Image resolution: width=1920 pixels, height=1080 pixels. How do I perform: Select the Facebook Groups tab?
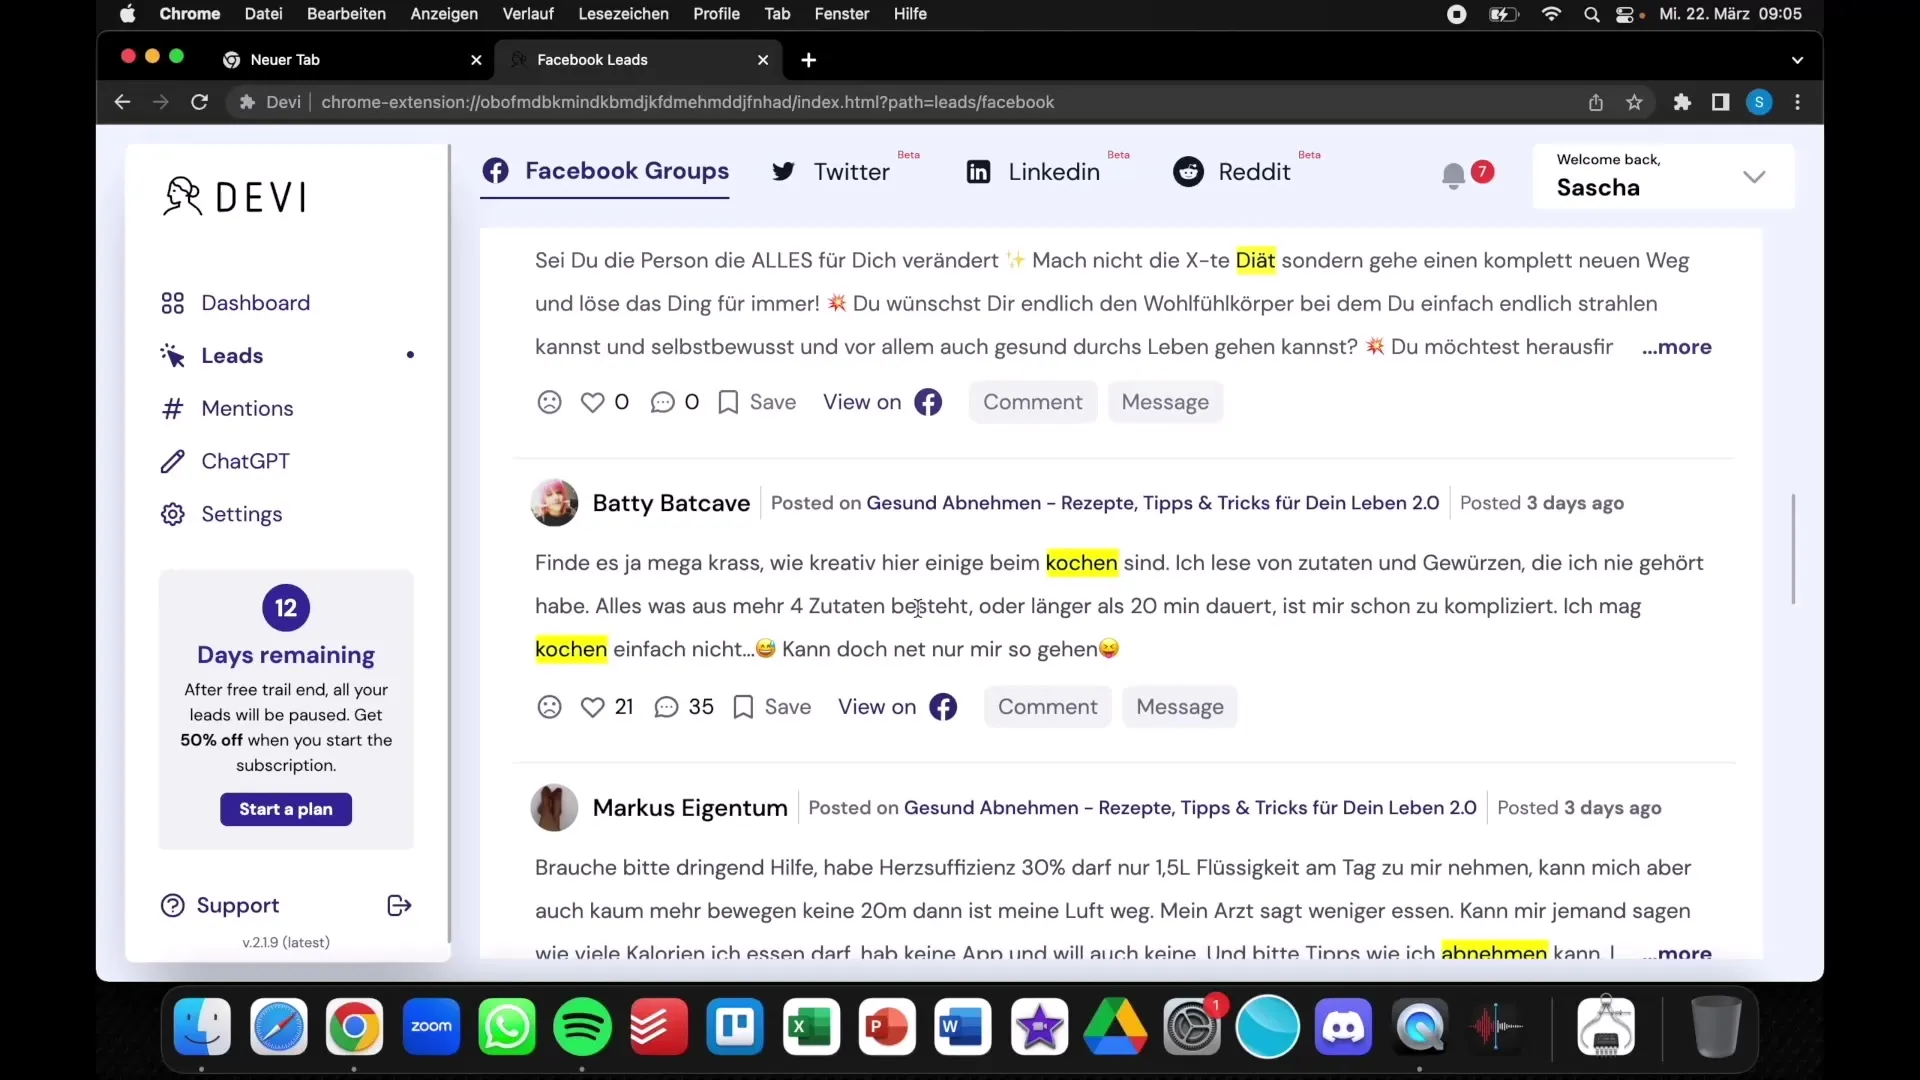coord(607,170)
